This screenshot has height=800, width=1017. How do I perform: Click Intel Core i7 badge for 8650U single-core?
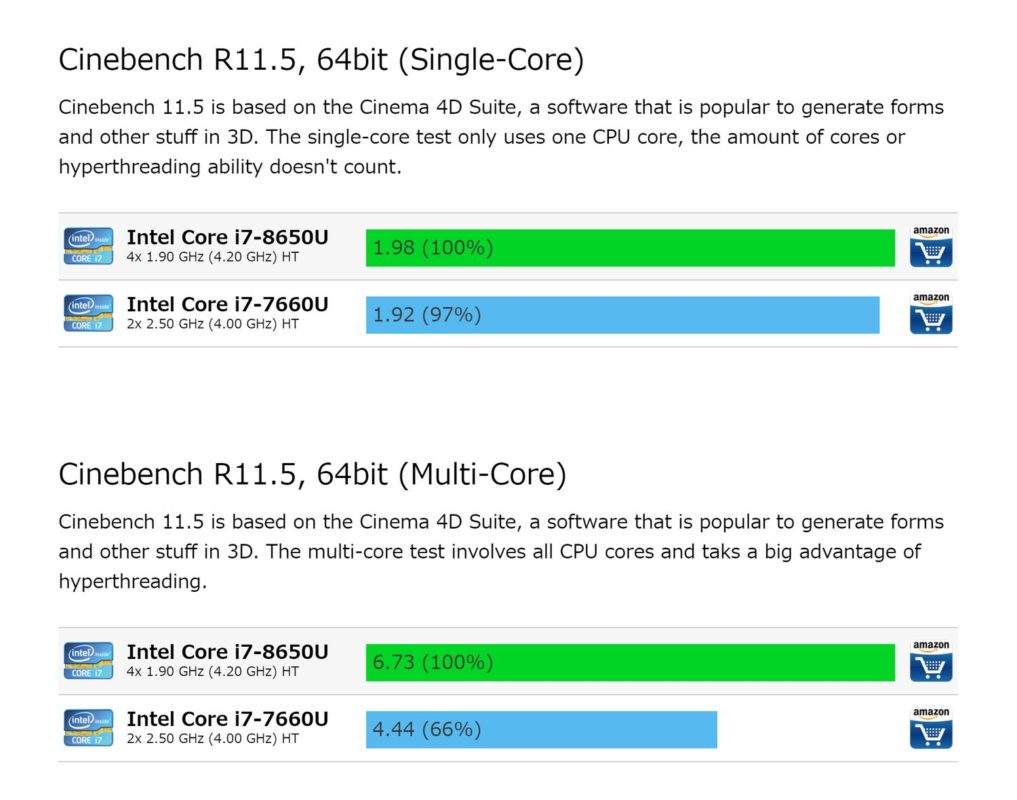(x=88, y=246)
